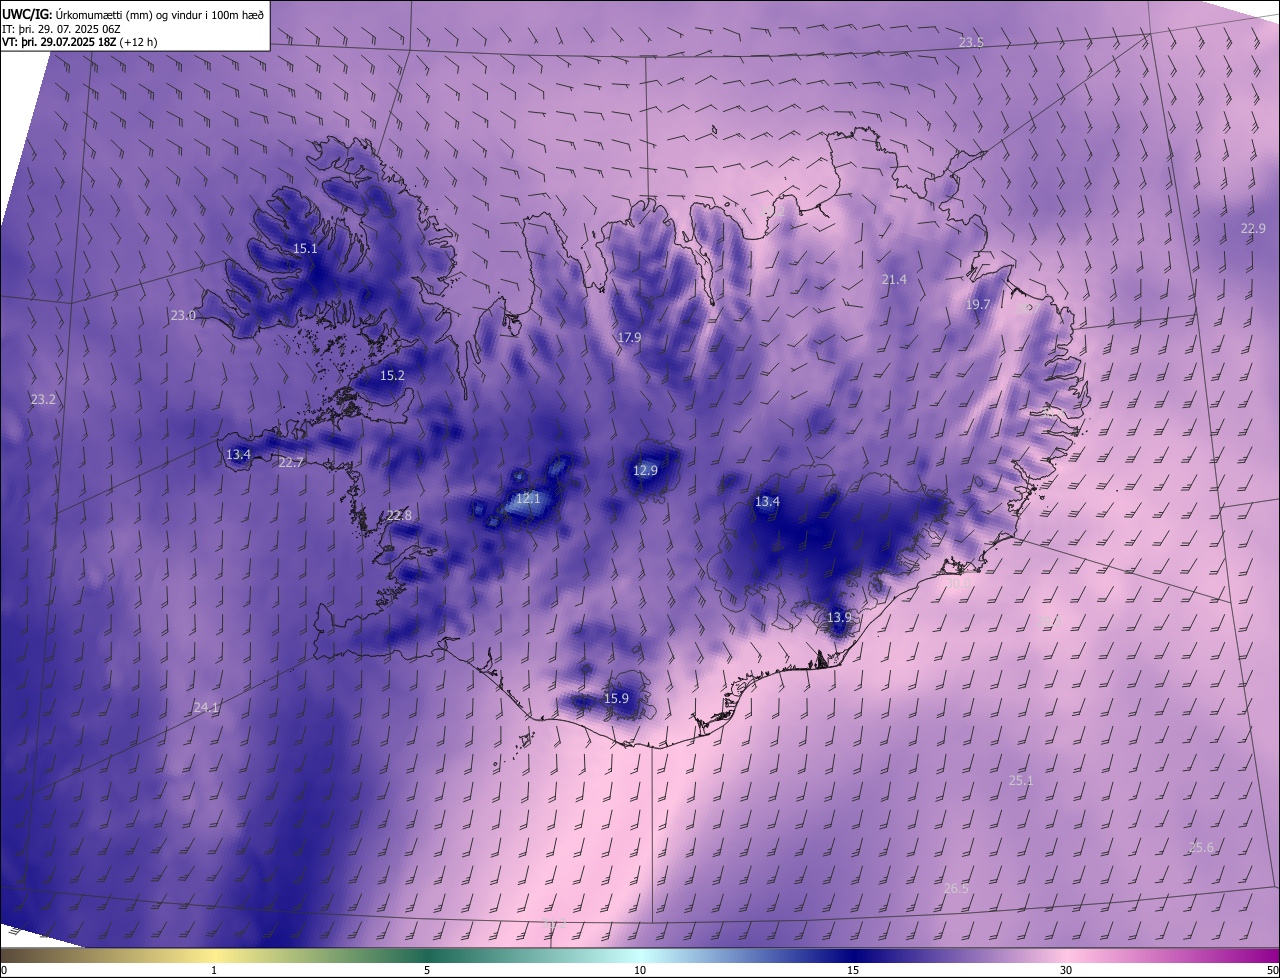The height and width of the screenshot is (978, 1280).
Task: Click the 15.1 value over the Westfjords
Action: click(305, 248)
